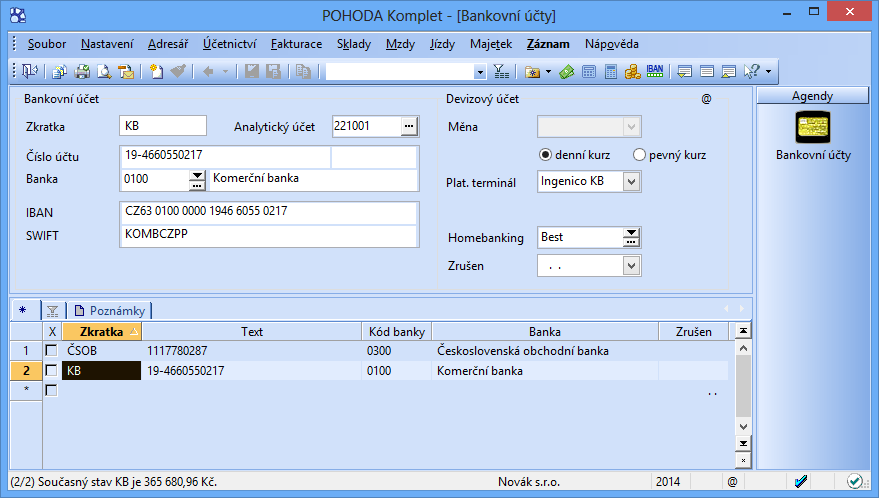Click the third note panel toolbar icon
The image size is (879, 498).
[729, 72]
